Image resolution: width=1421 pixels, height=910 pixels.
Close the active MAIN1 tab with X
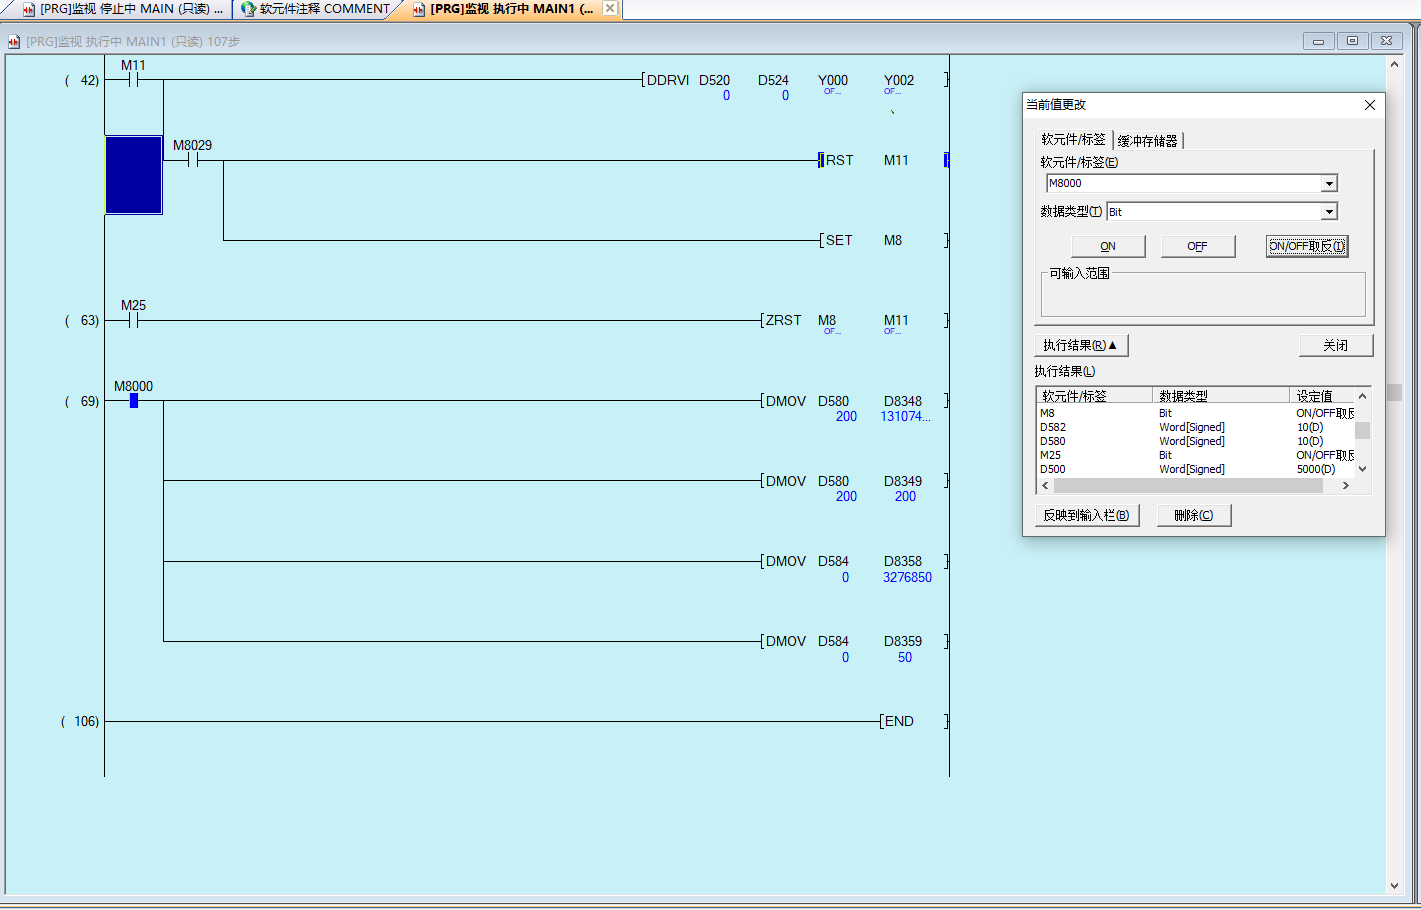610,8
